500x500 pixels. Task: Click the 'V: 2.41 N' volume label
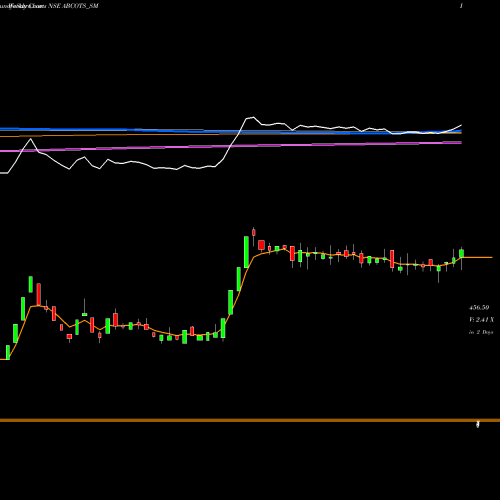point(481,320)
